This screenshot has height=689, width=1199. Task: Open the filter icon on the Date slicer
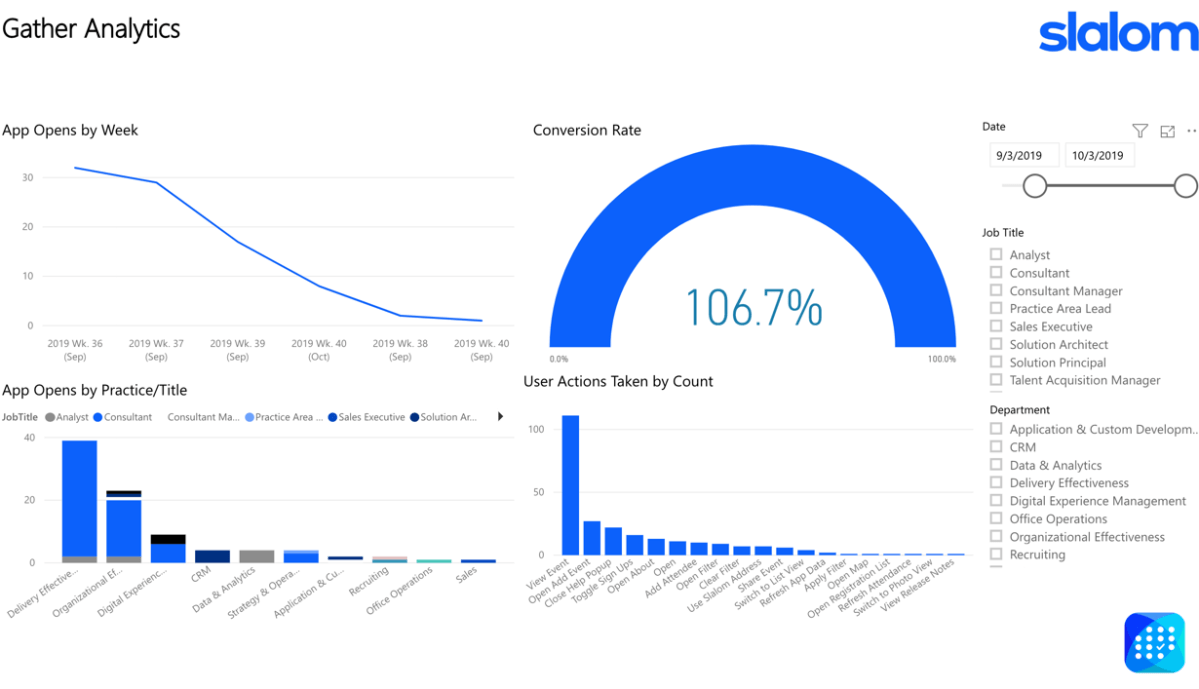(1139, 130)
